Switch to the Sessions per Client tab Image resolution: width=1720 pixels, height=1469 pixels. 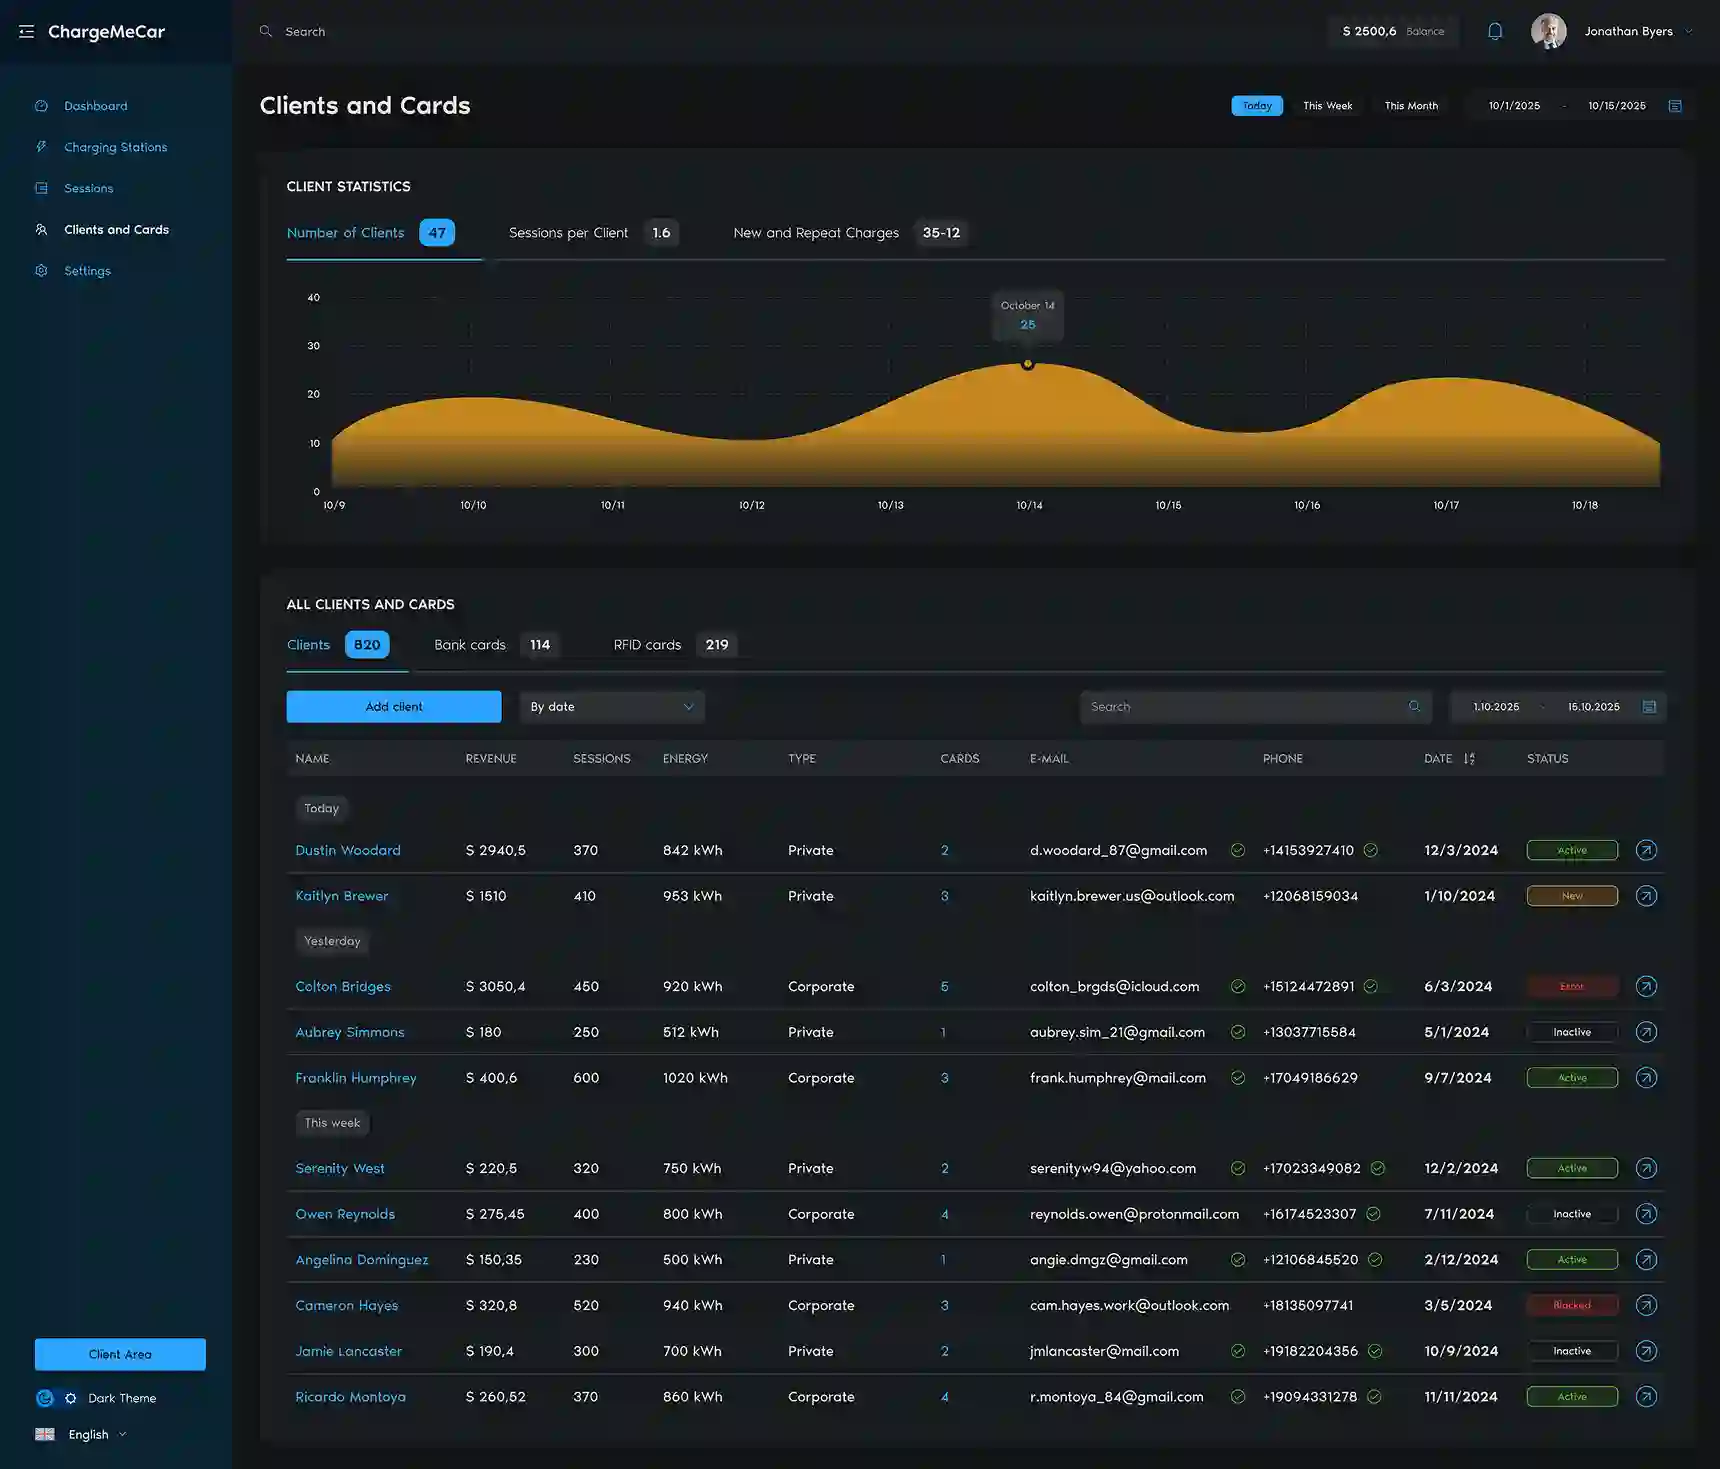pos(568,233)
